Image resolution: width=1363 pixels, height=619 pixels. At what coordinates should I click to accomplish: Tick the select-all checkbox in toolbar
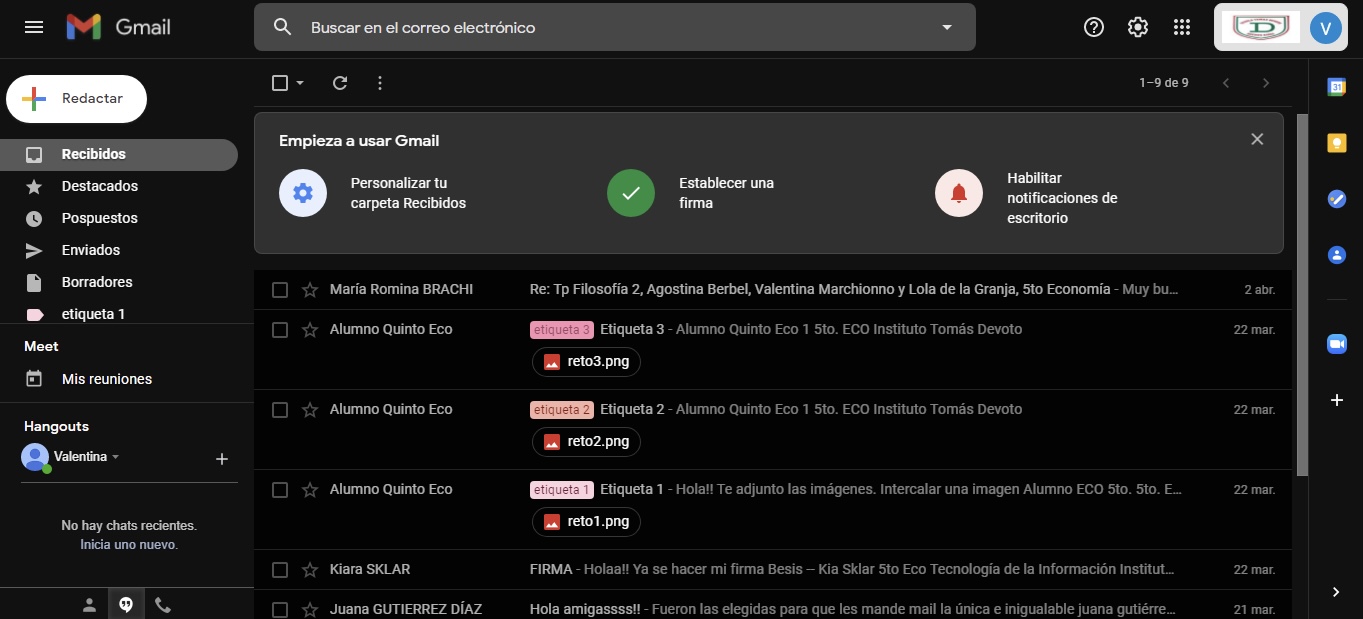point(280,83)
